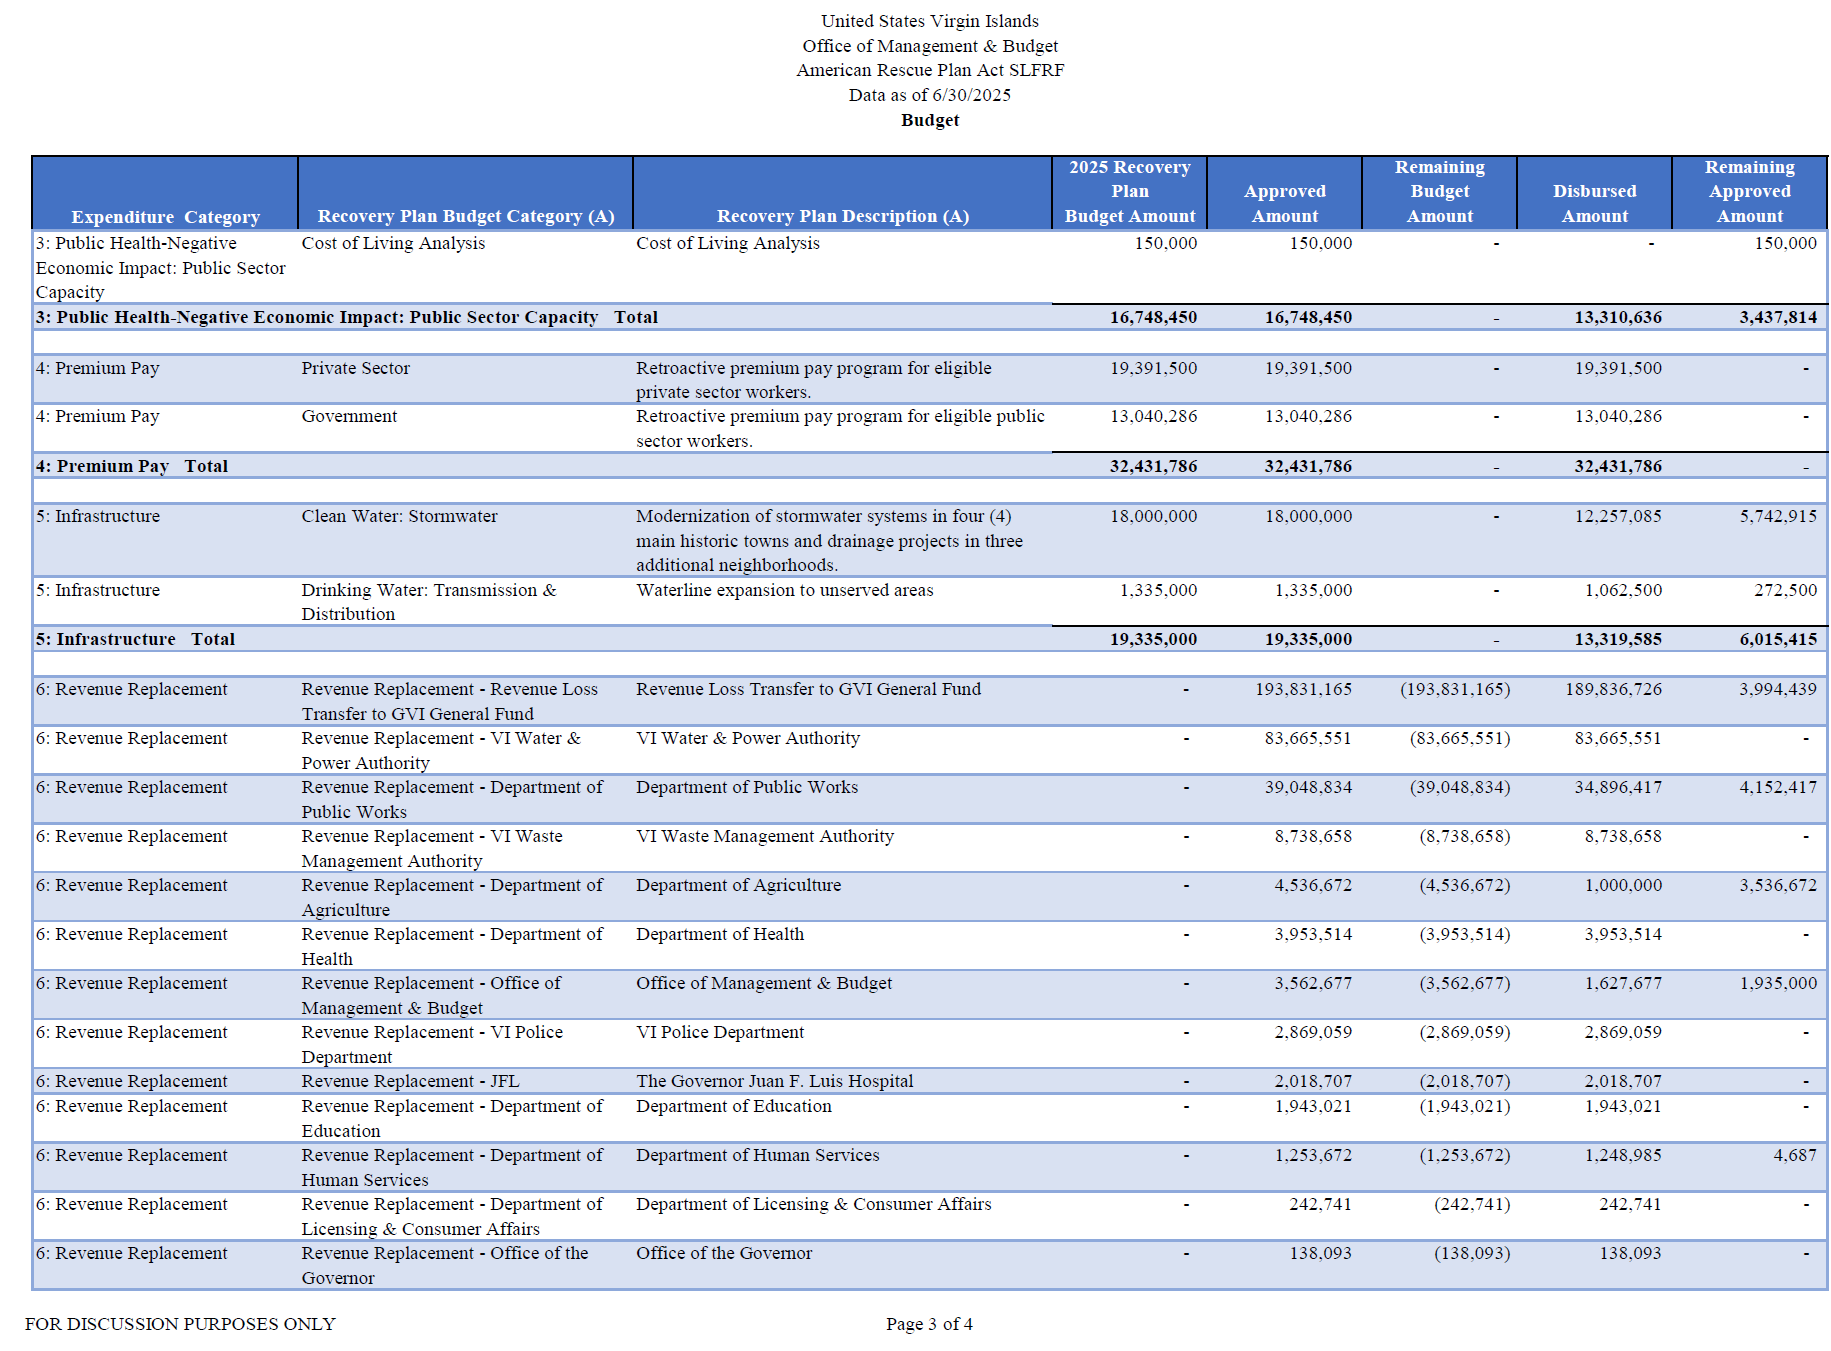The height and width of the screenshot is (1351, 1831).
Task: Click the 'Private Sector' premium pay category
Action: (x=356, y=368)
